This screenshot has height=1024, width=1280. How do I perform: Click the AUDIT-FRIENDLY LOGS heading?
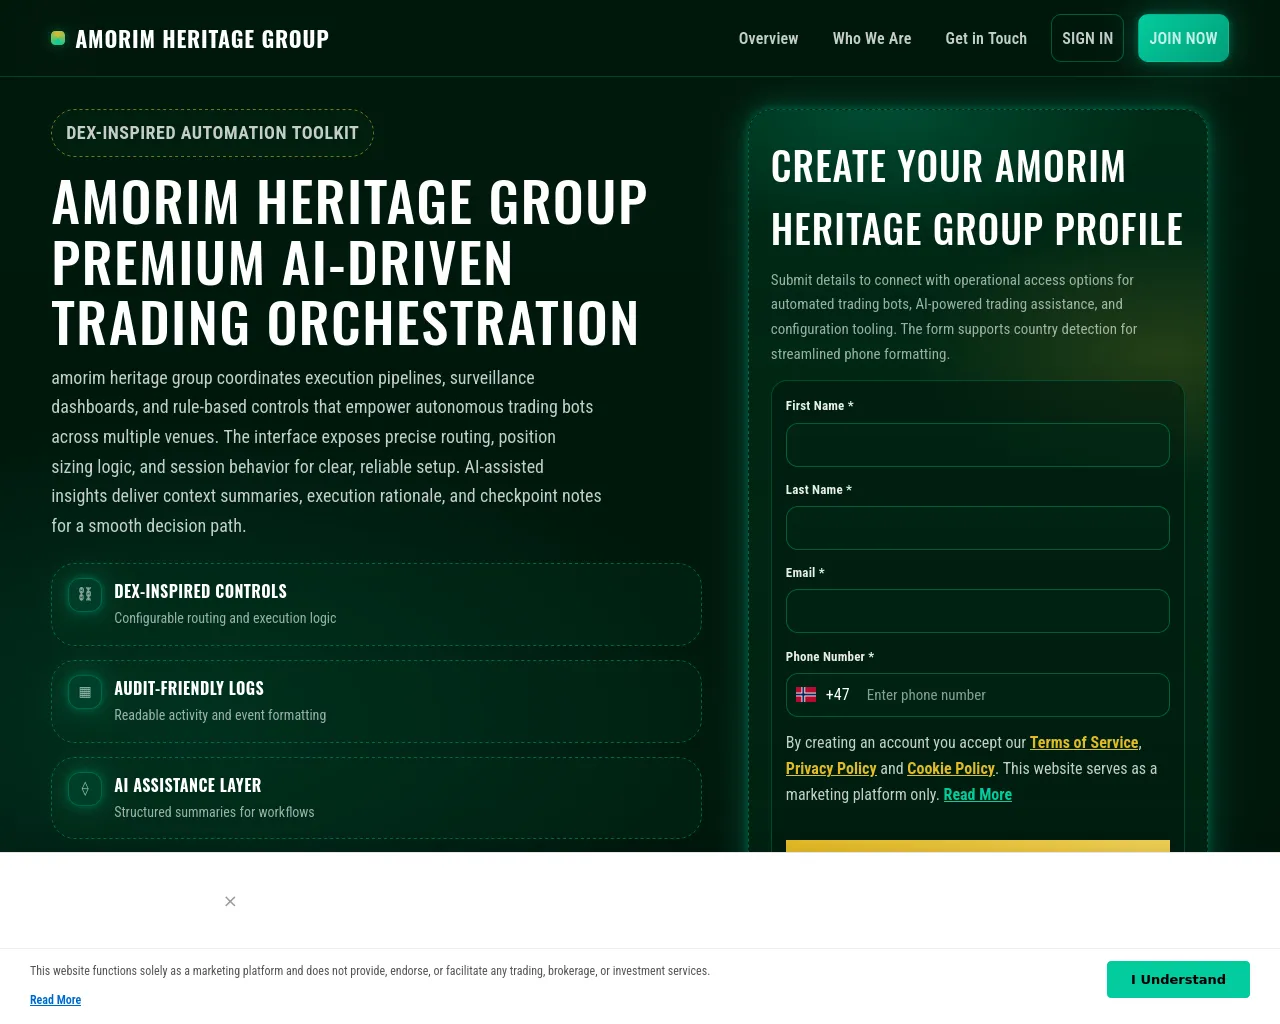coord(189,688)
